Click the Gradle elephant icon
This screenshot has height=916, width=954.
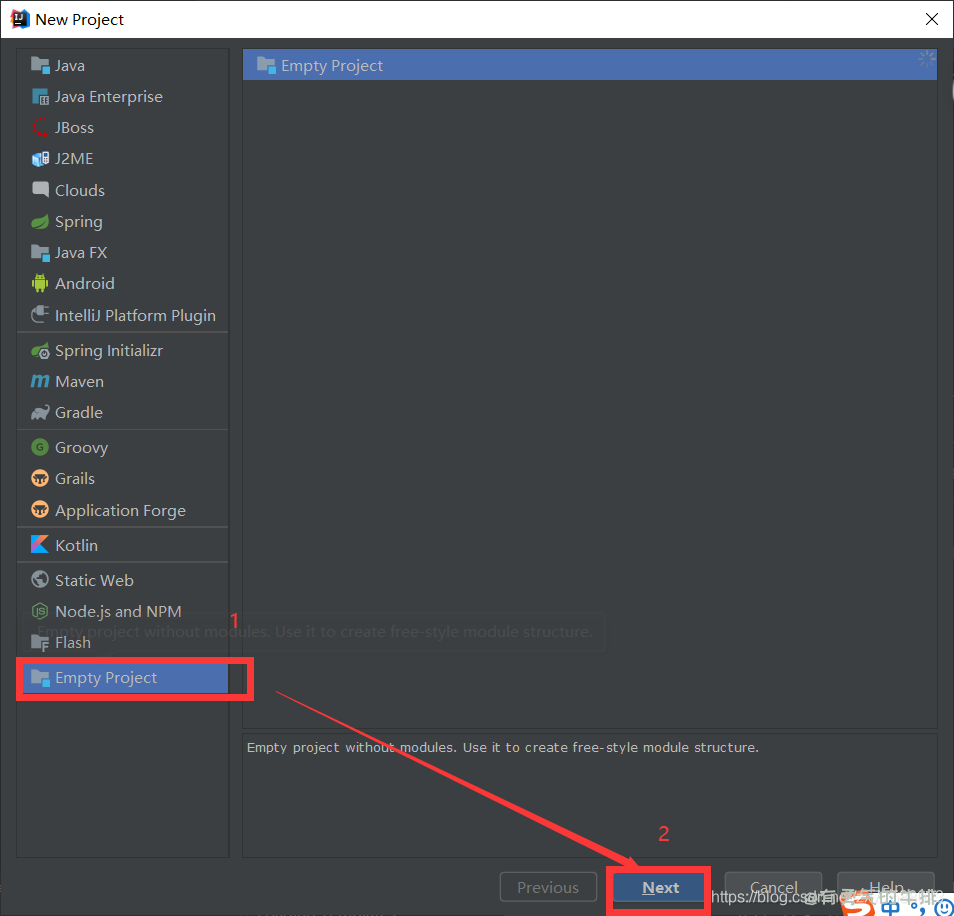coord(40,413)
